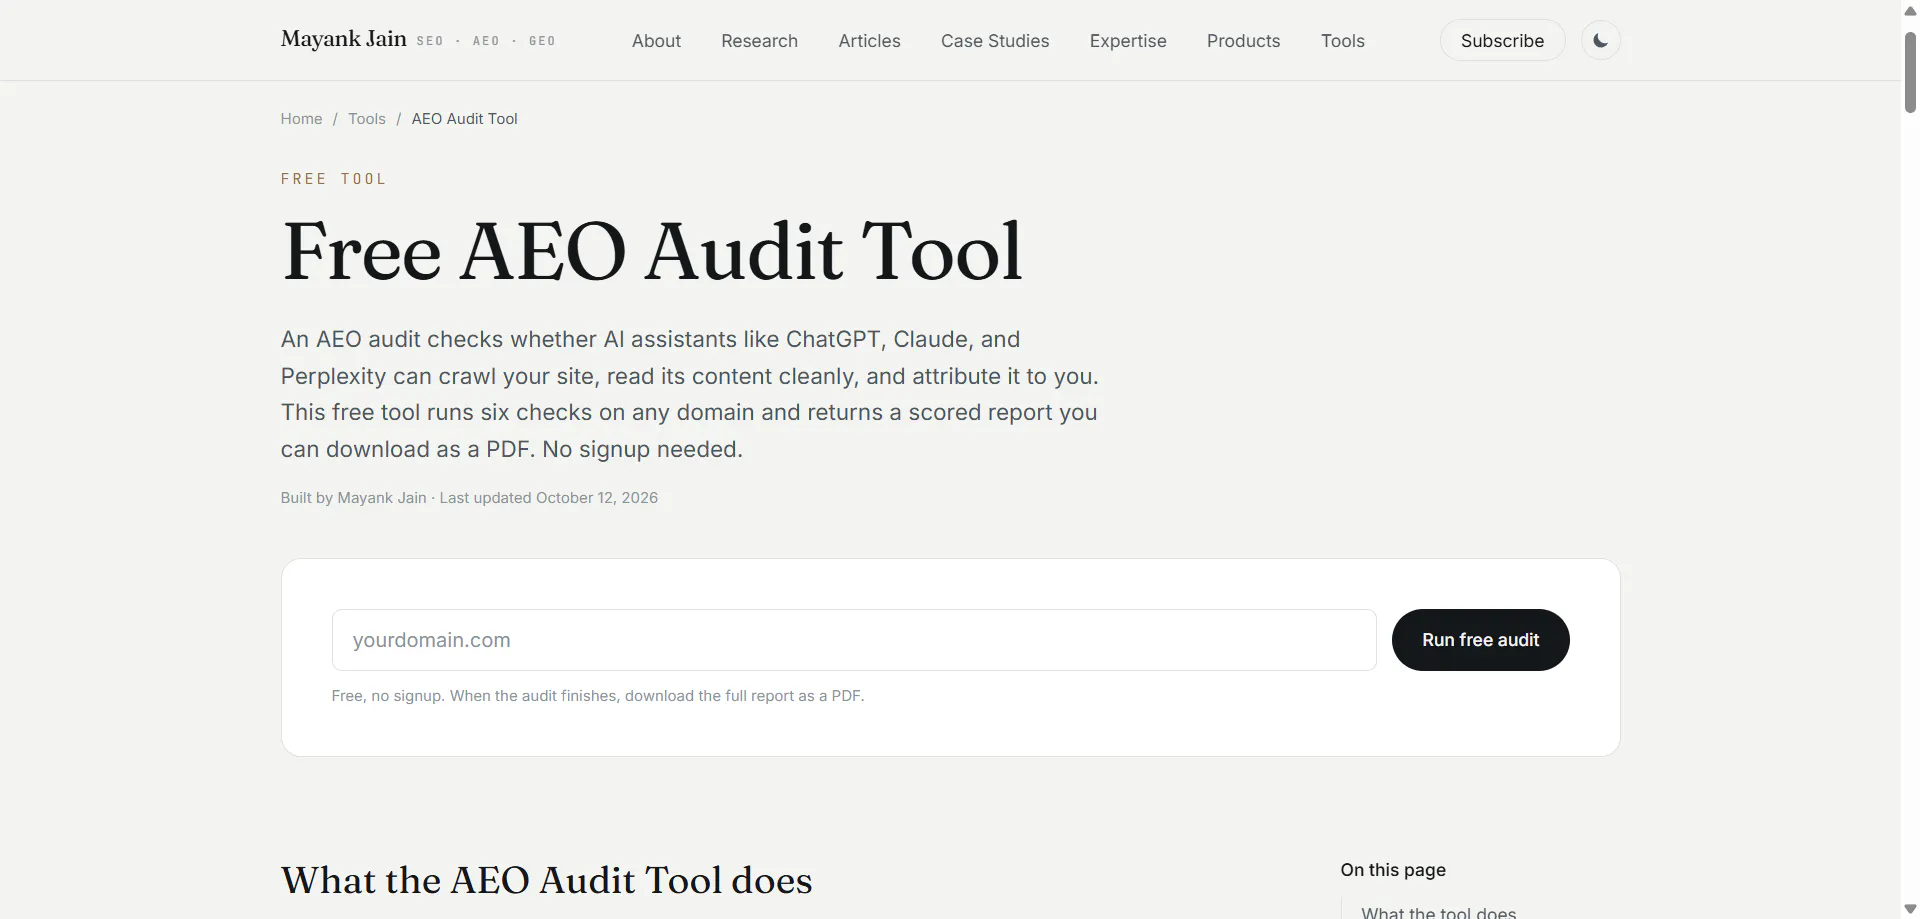Open the Tools nav item
1920x919 pixels.
pyautogui.click(x=1342, y=41)
